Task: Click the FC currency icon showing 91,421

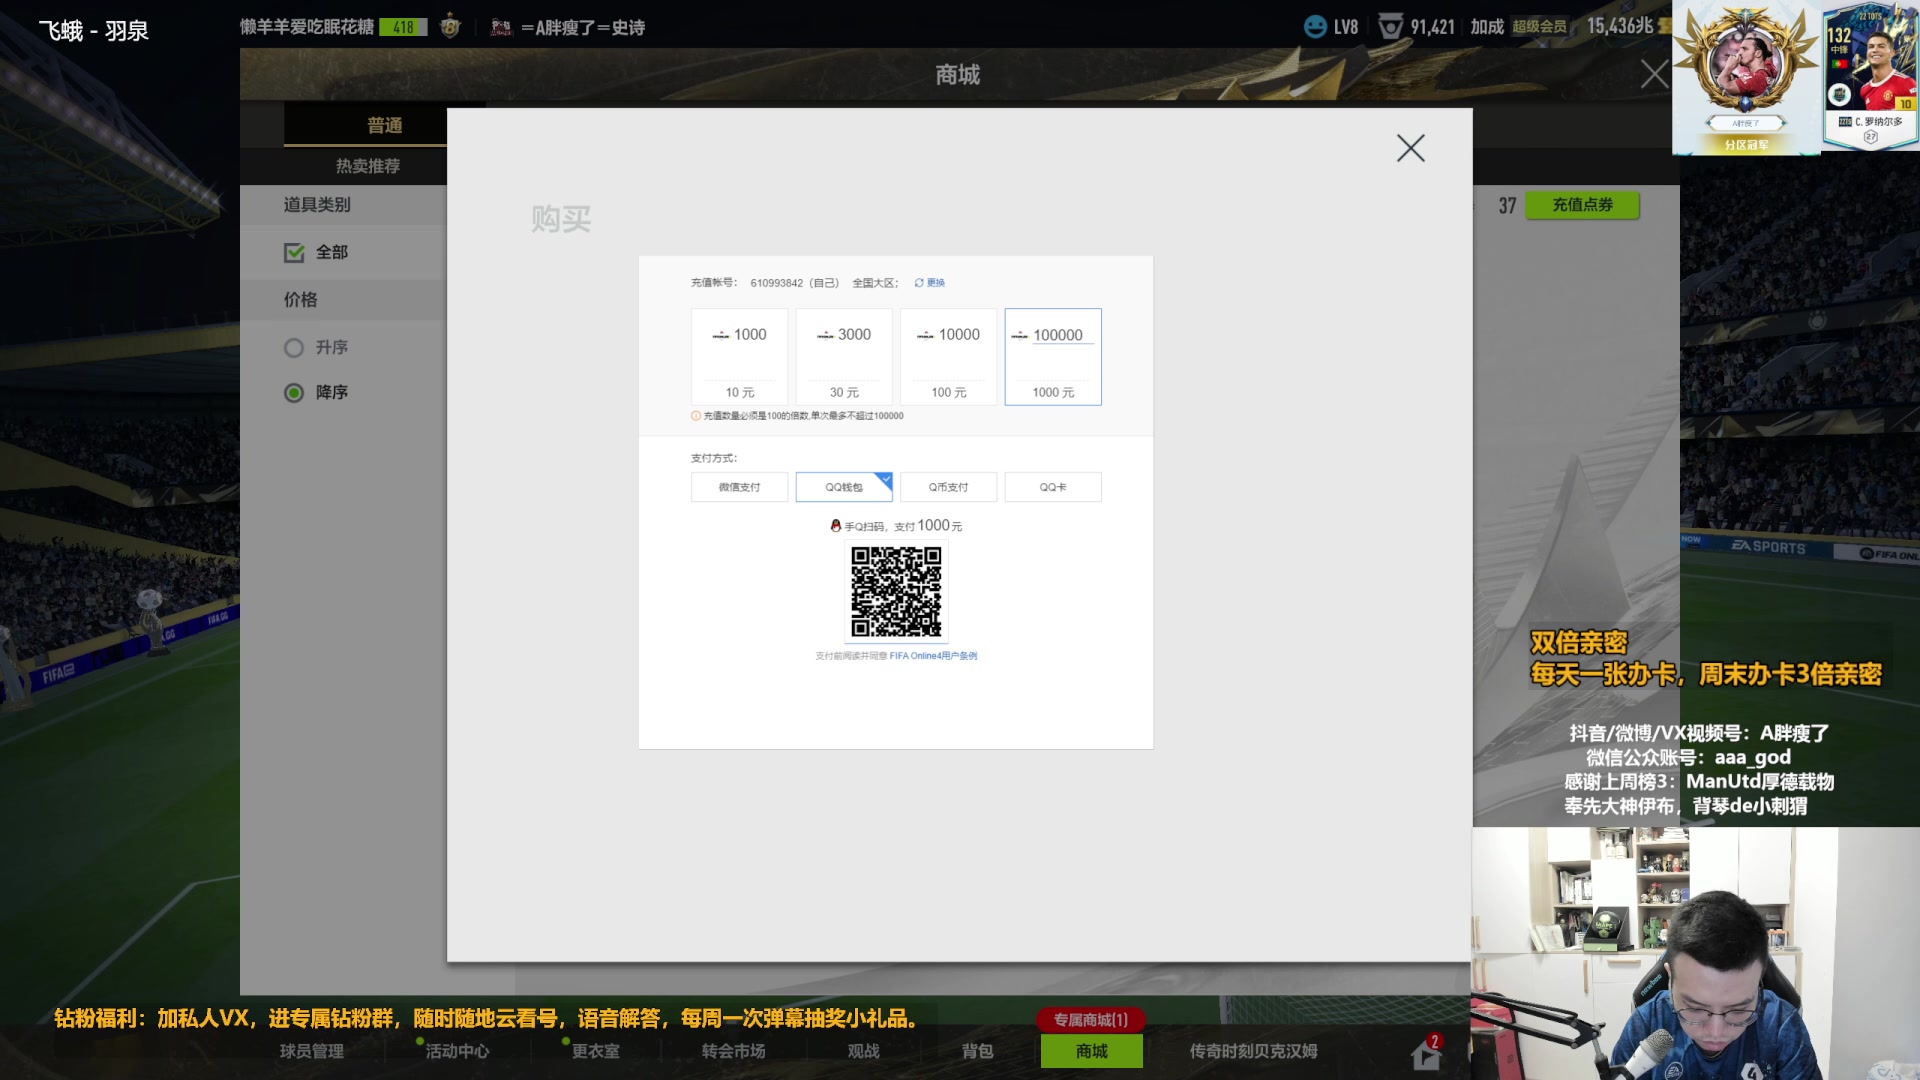Action: point(1390,27)
